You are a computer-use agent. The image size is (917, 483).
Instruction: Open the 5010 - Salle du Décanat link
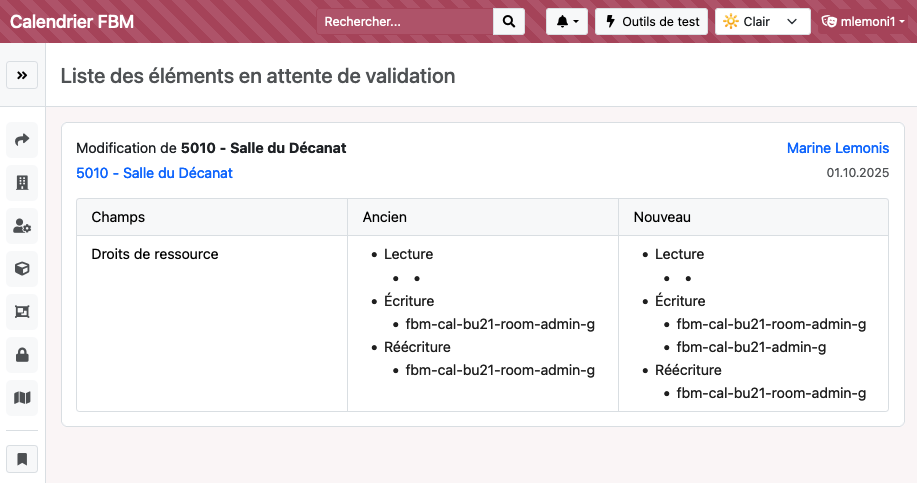point(154,173)
